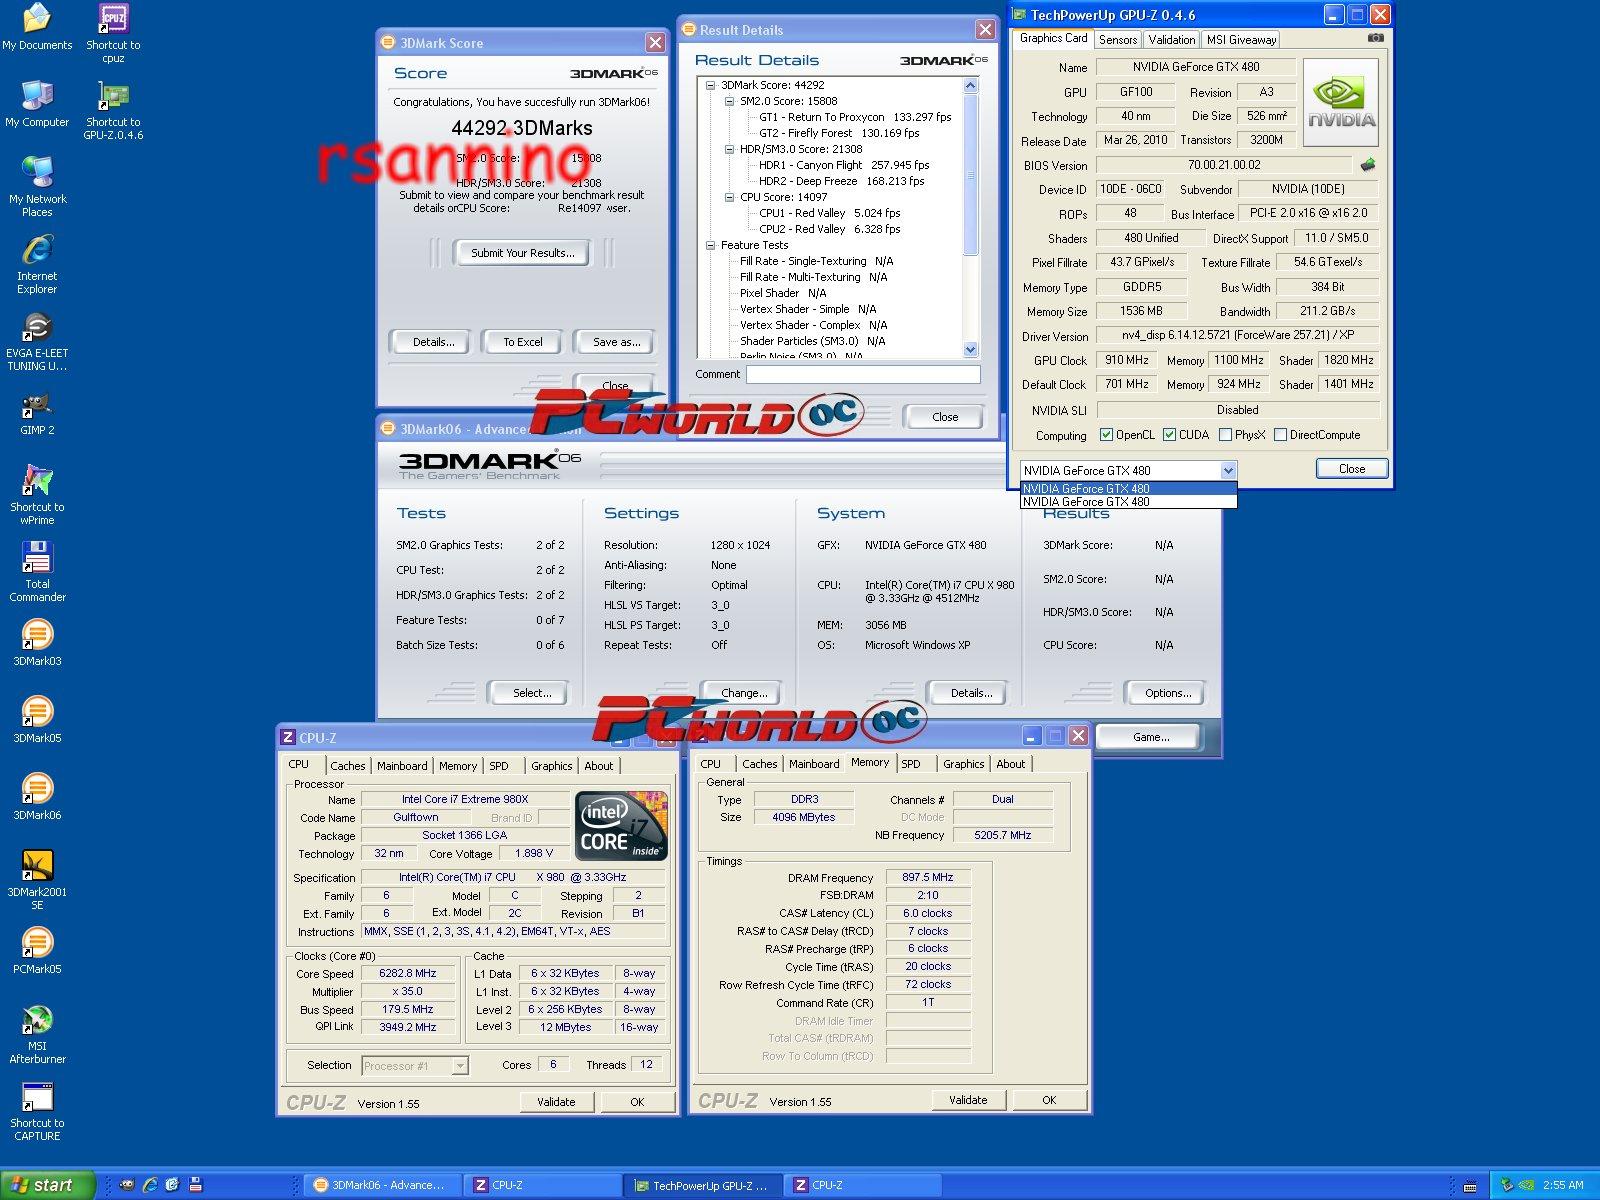Collapse CPU Score: 14097 tree node
This screenshot has width=1600, height=1200.
coord(730,197)
